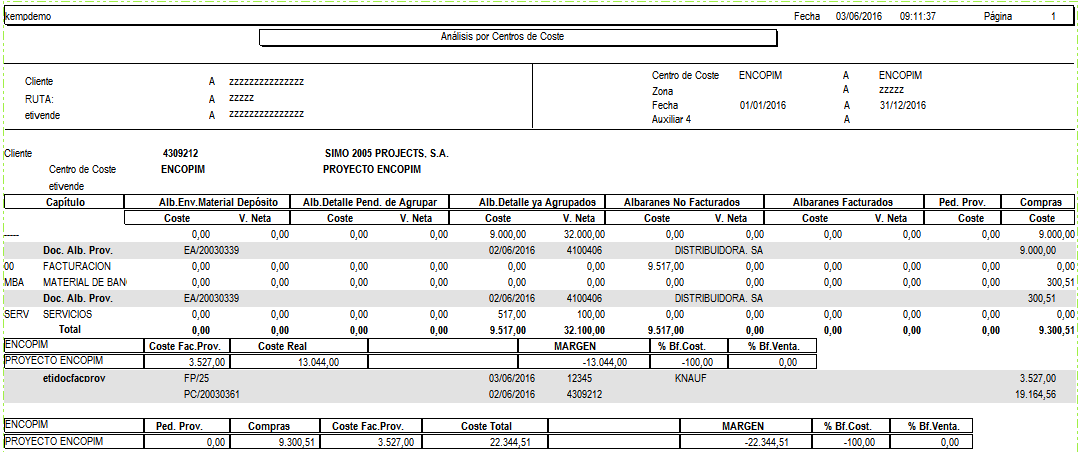
Task: Click the value '100,00' in SERVICIOS row
Action: (x=591, y=314)
